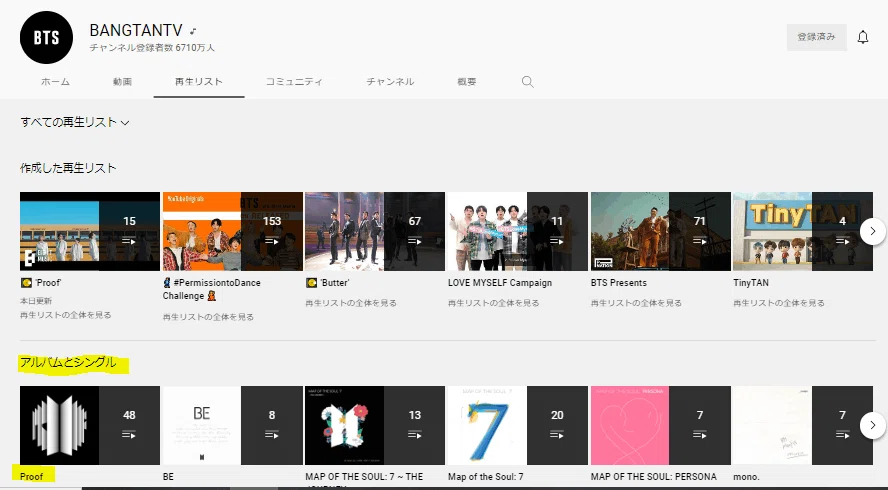Click playlist icon on 'Butter' 67-video thumbnail
888x490 pixels.
(x=415, y=241)
